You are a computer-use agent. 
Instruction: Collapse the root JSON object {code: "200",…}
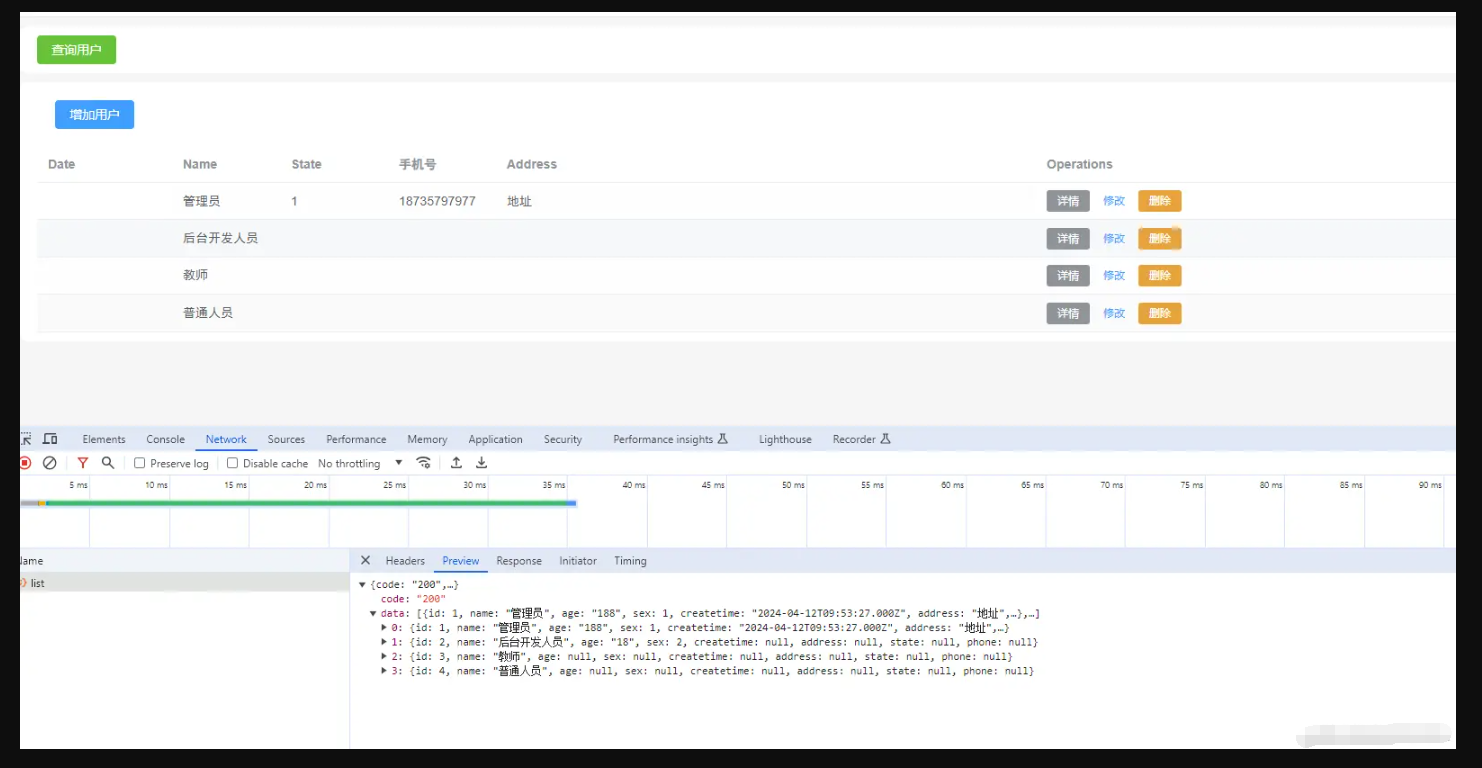(x=362, y=585)
